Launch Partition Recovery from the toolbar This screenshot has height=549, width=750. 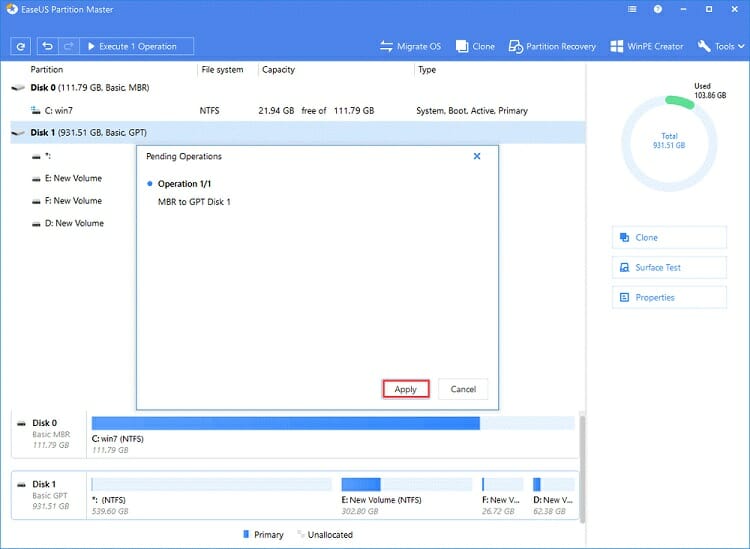click(x=552, y=46)
